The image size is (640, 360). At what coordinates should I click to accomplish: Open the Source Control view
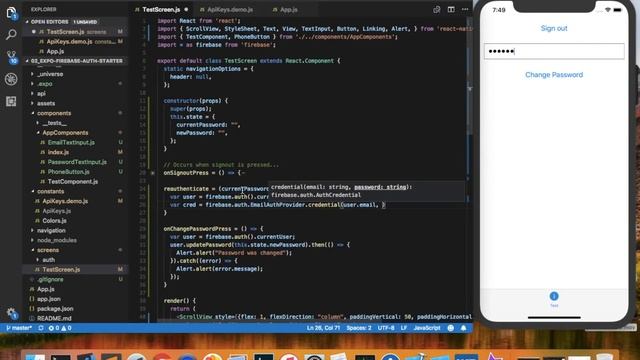pos(11,57)
